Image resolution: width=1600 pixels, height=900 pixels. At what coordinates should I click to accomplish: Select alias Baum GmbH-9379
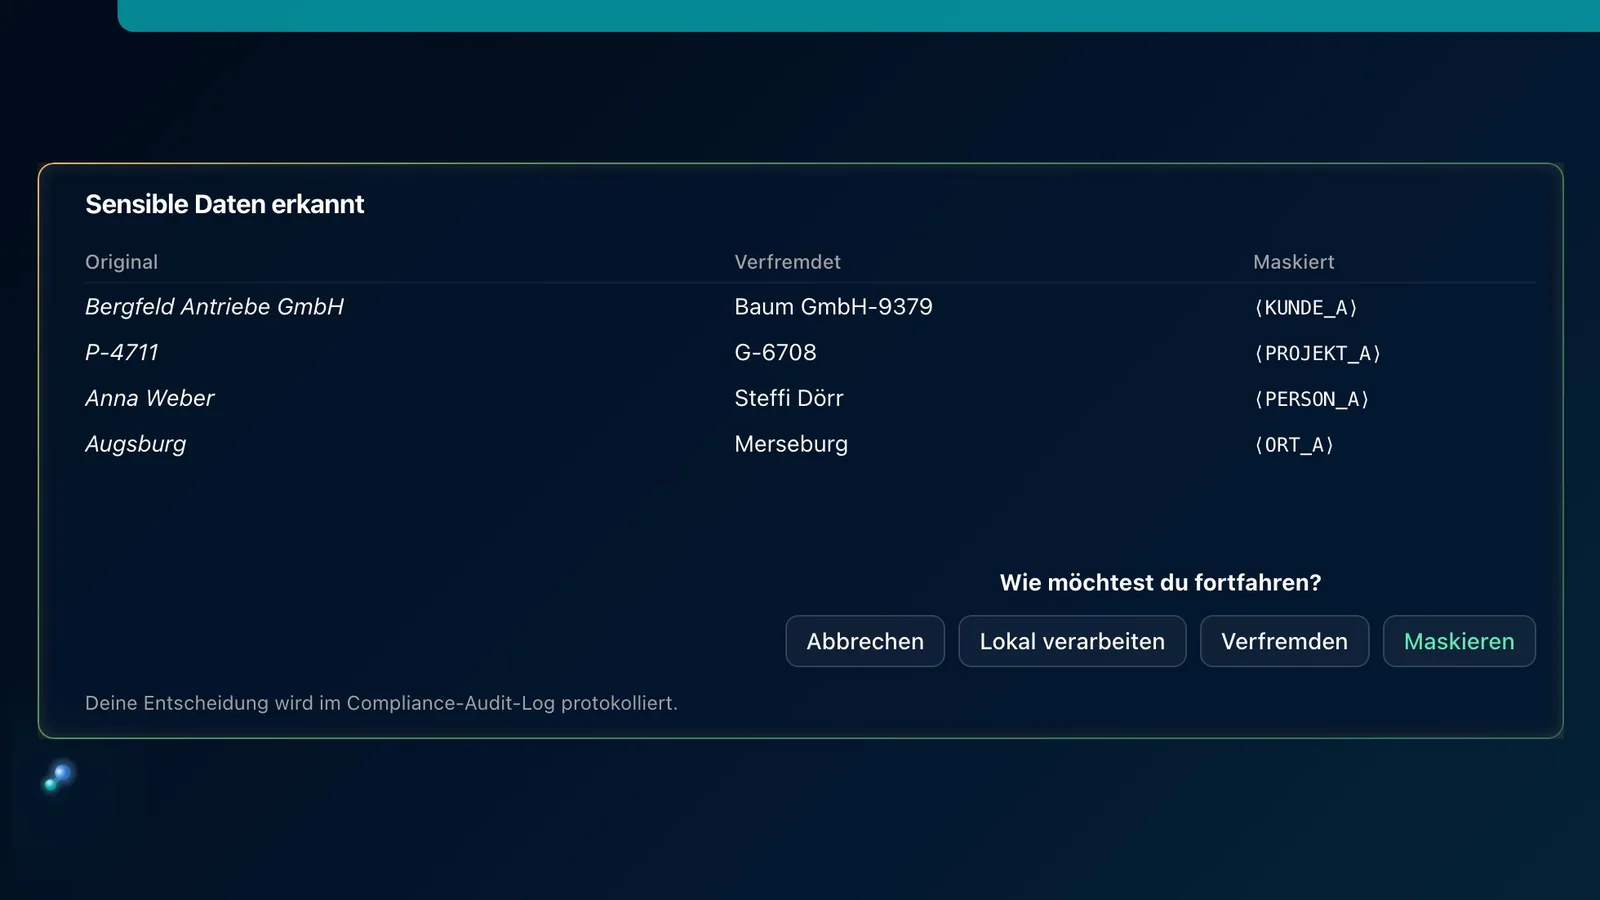(x=833, y=307)
